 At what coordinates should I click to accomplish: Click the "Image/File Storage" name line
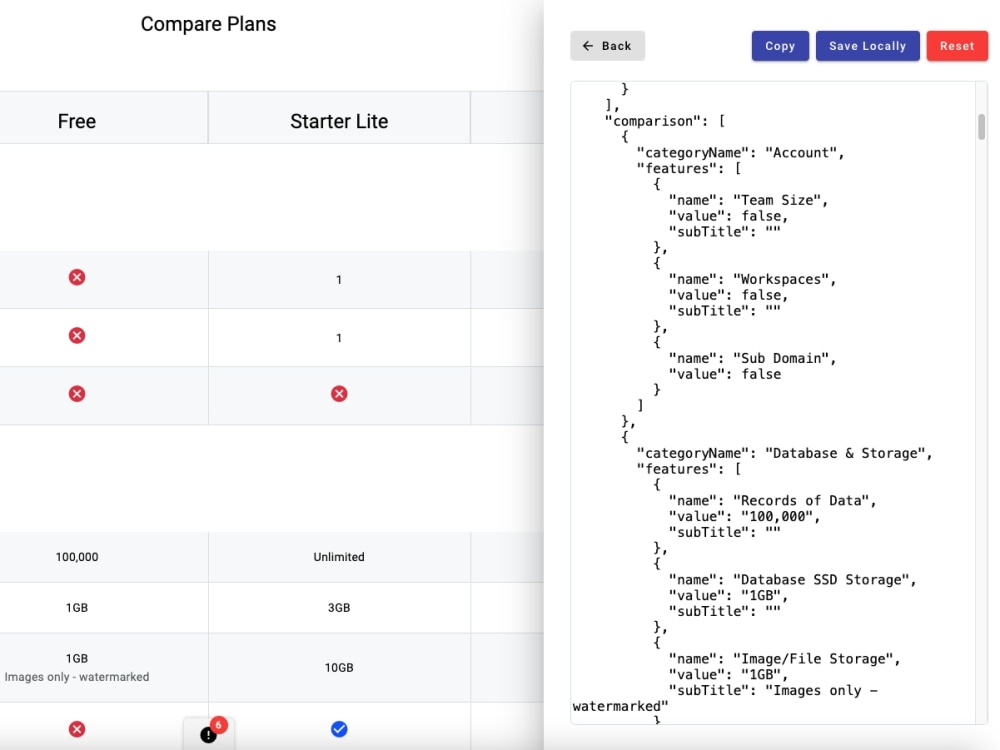[x=784, y=659]
